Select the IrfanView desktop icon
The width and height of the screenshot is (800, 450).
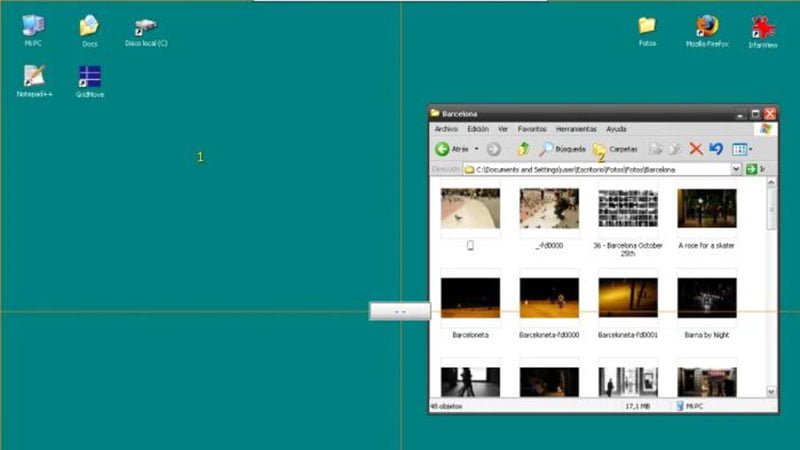[x=763, y=26]
